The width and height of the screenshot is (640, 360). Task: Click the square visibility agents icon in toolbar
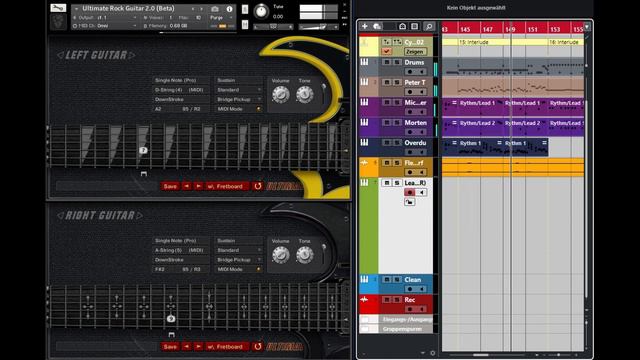pos(415,27)
